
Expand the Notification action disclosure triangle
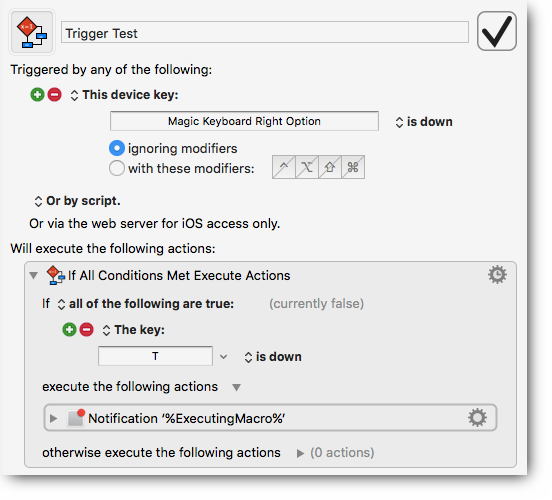tap(54, 418)
